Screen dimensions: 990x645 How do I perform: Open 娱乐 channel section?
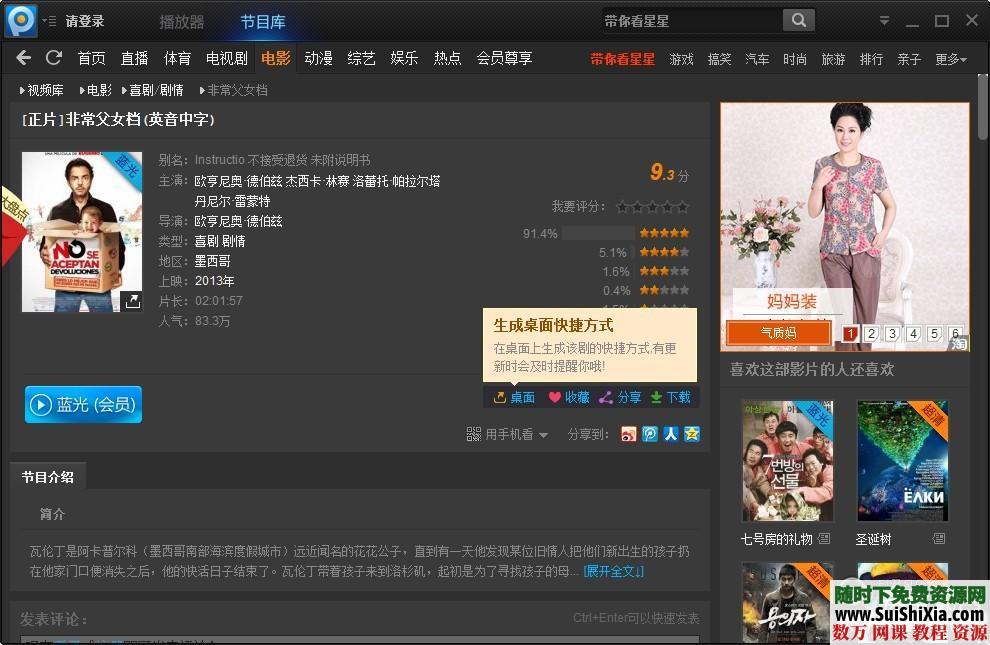(404, 59)
